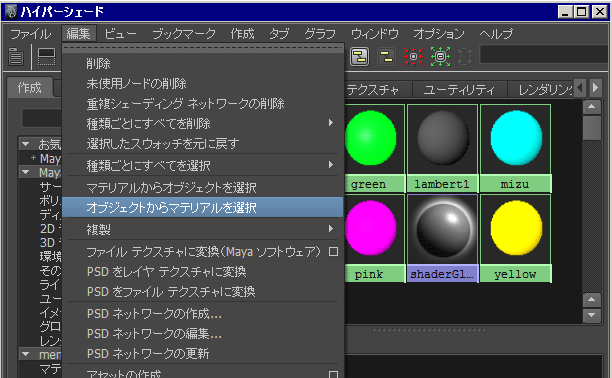Select the 3D tree item in create list
The image size is (612, 378).
coord(48,242)
